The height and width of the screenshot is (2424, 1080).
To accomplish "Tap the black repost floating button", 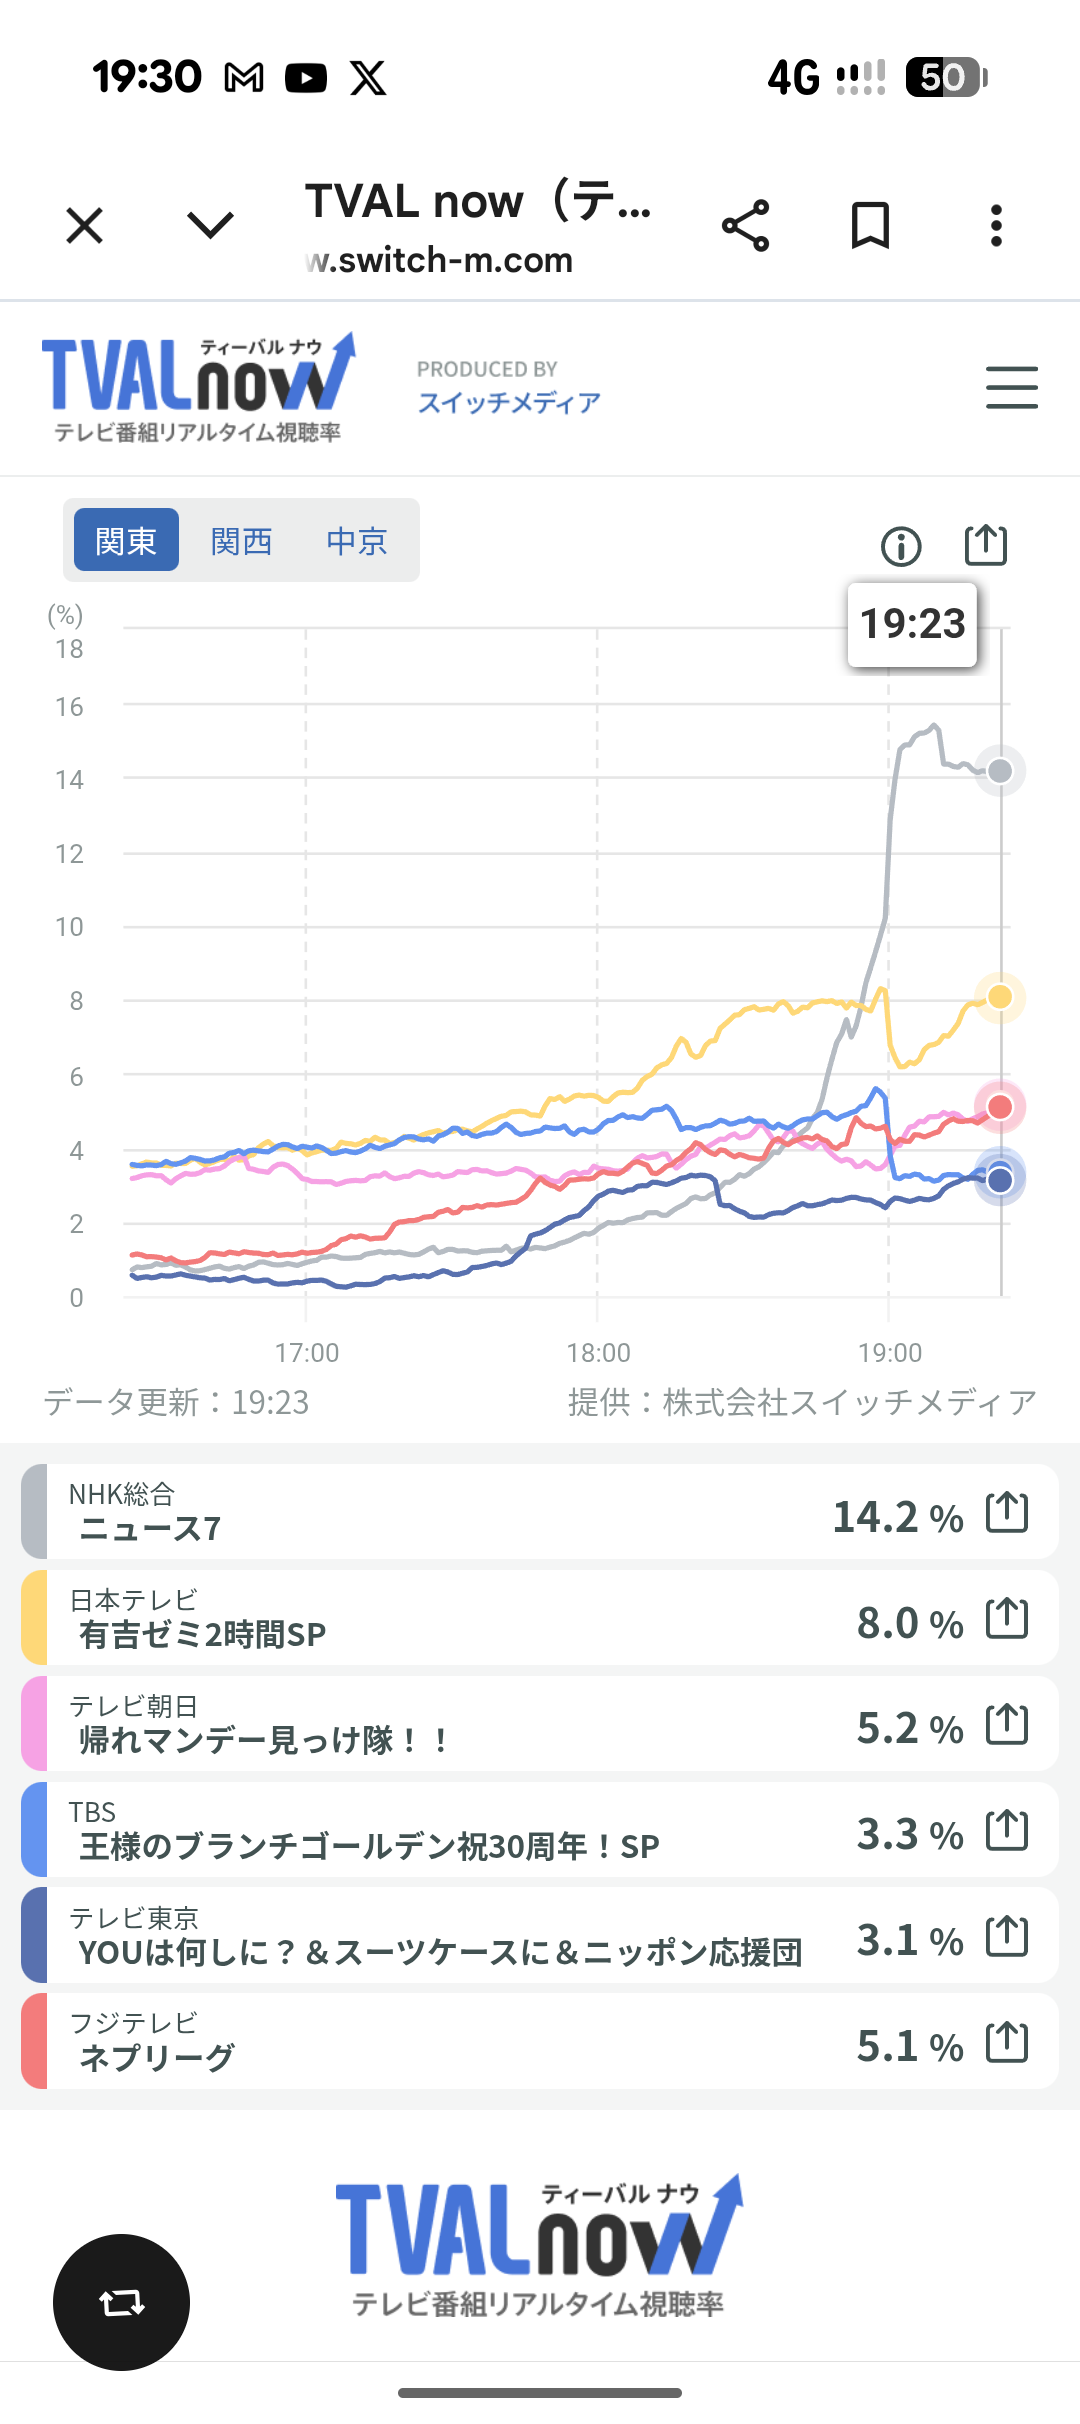I will (121, 2302).
